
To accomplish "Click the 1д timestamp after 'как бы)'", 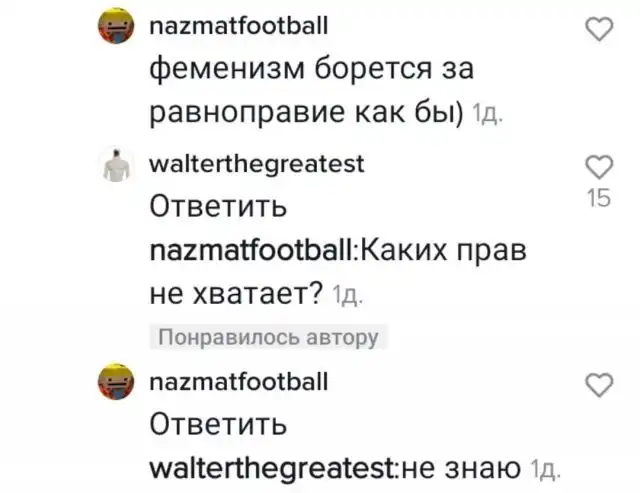I will [x=487, y=114].
